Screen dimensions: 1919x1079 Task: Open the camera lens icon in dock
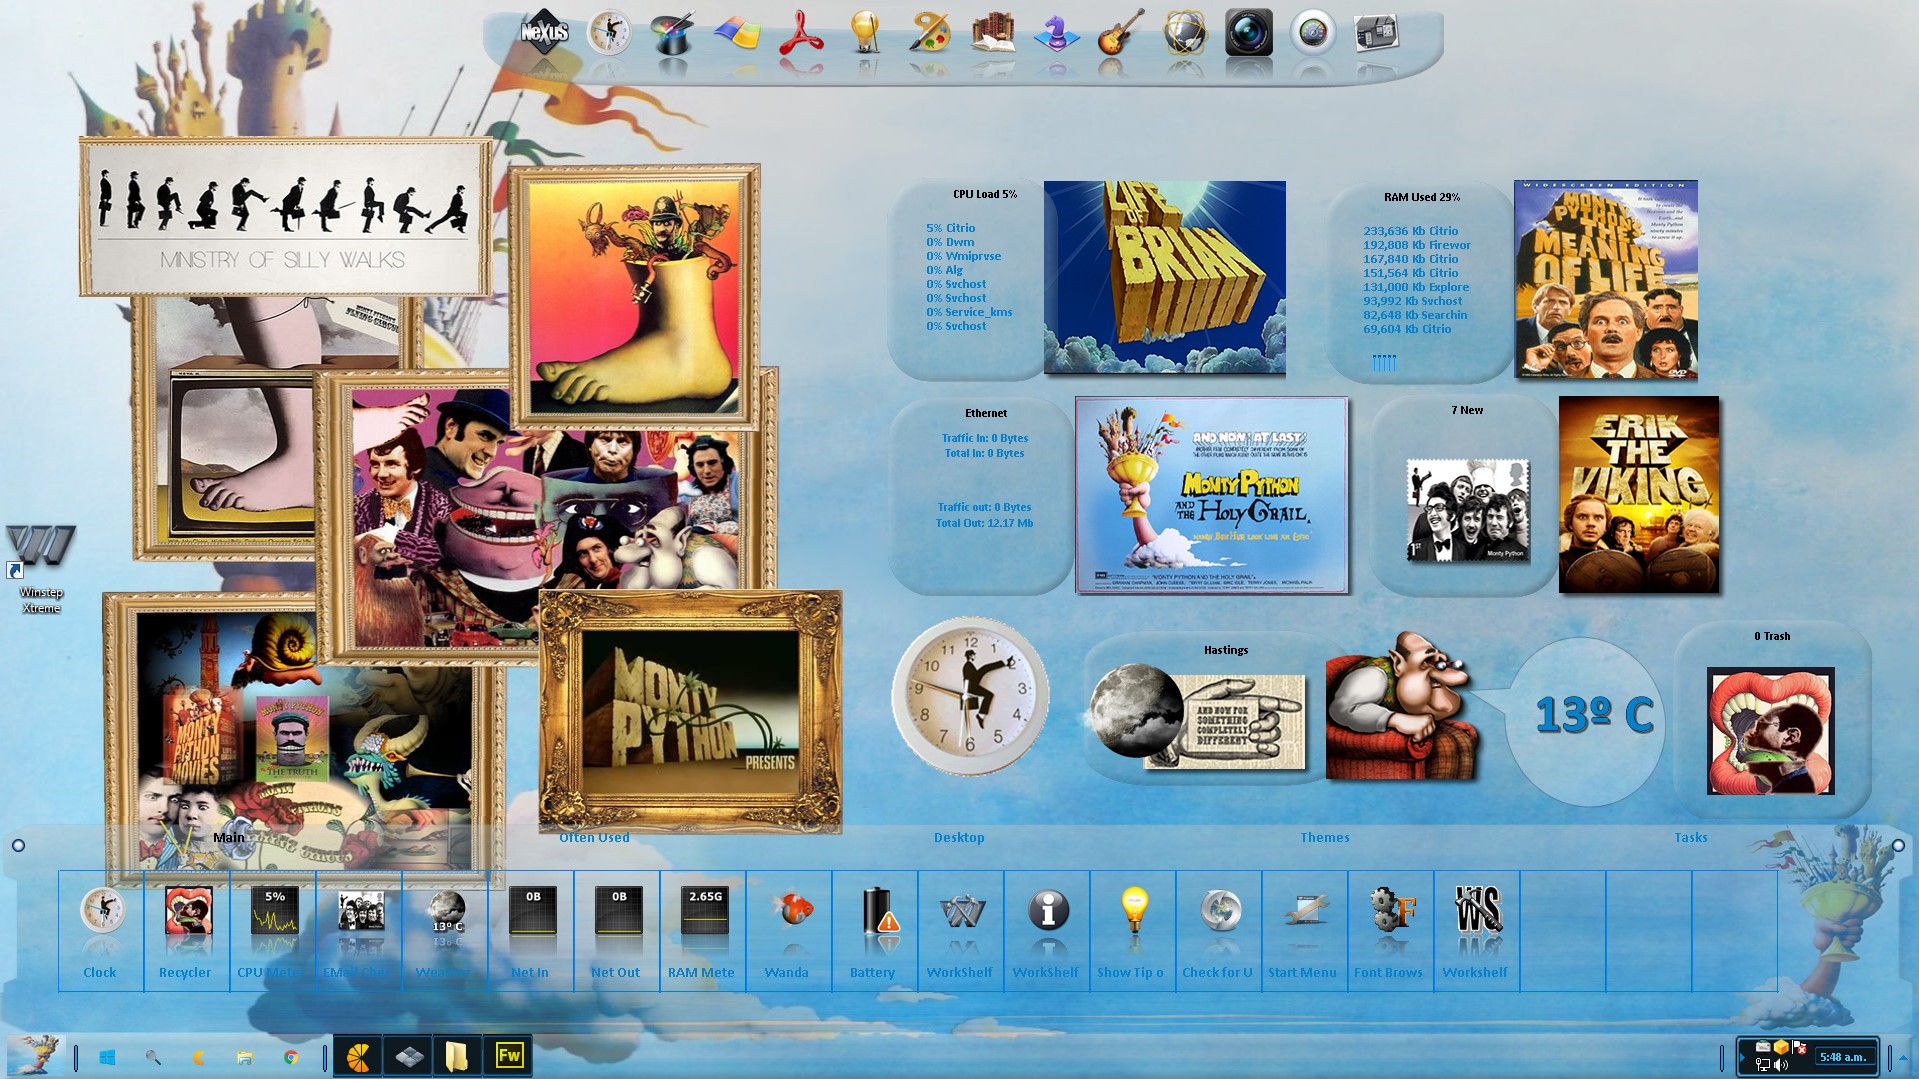[1249, 33]
